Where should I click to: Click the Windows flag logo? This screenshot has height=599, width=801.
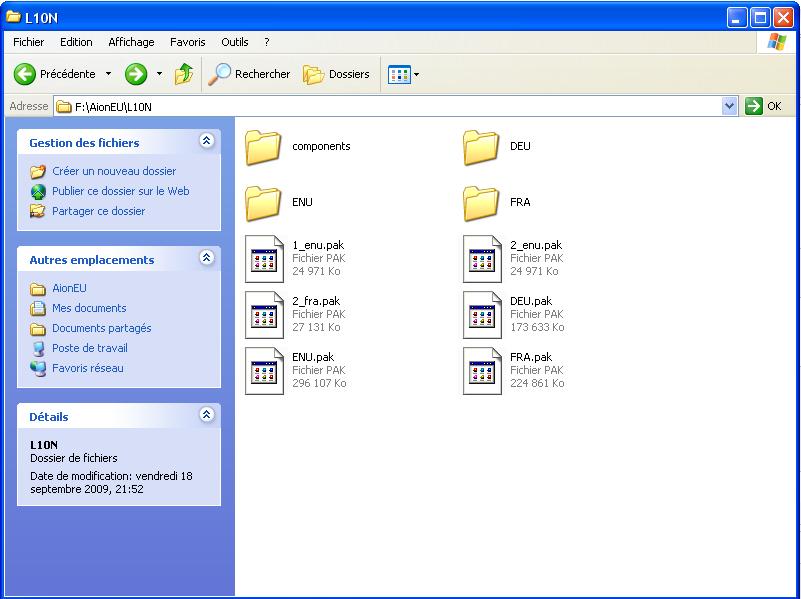tap(776, 42)
